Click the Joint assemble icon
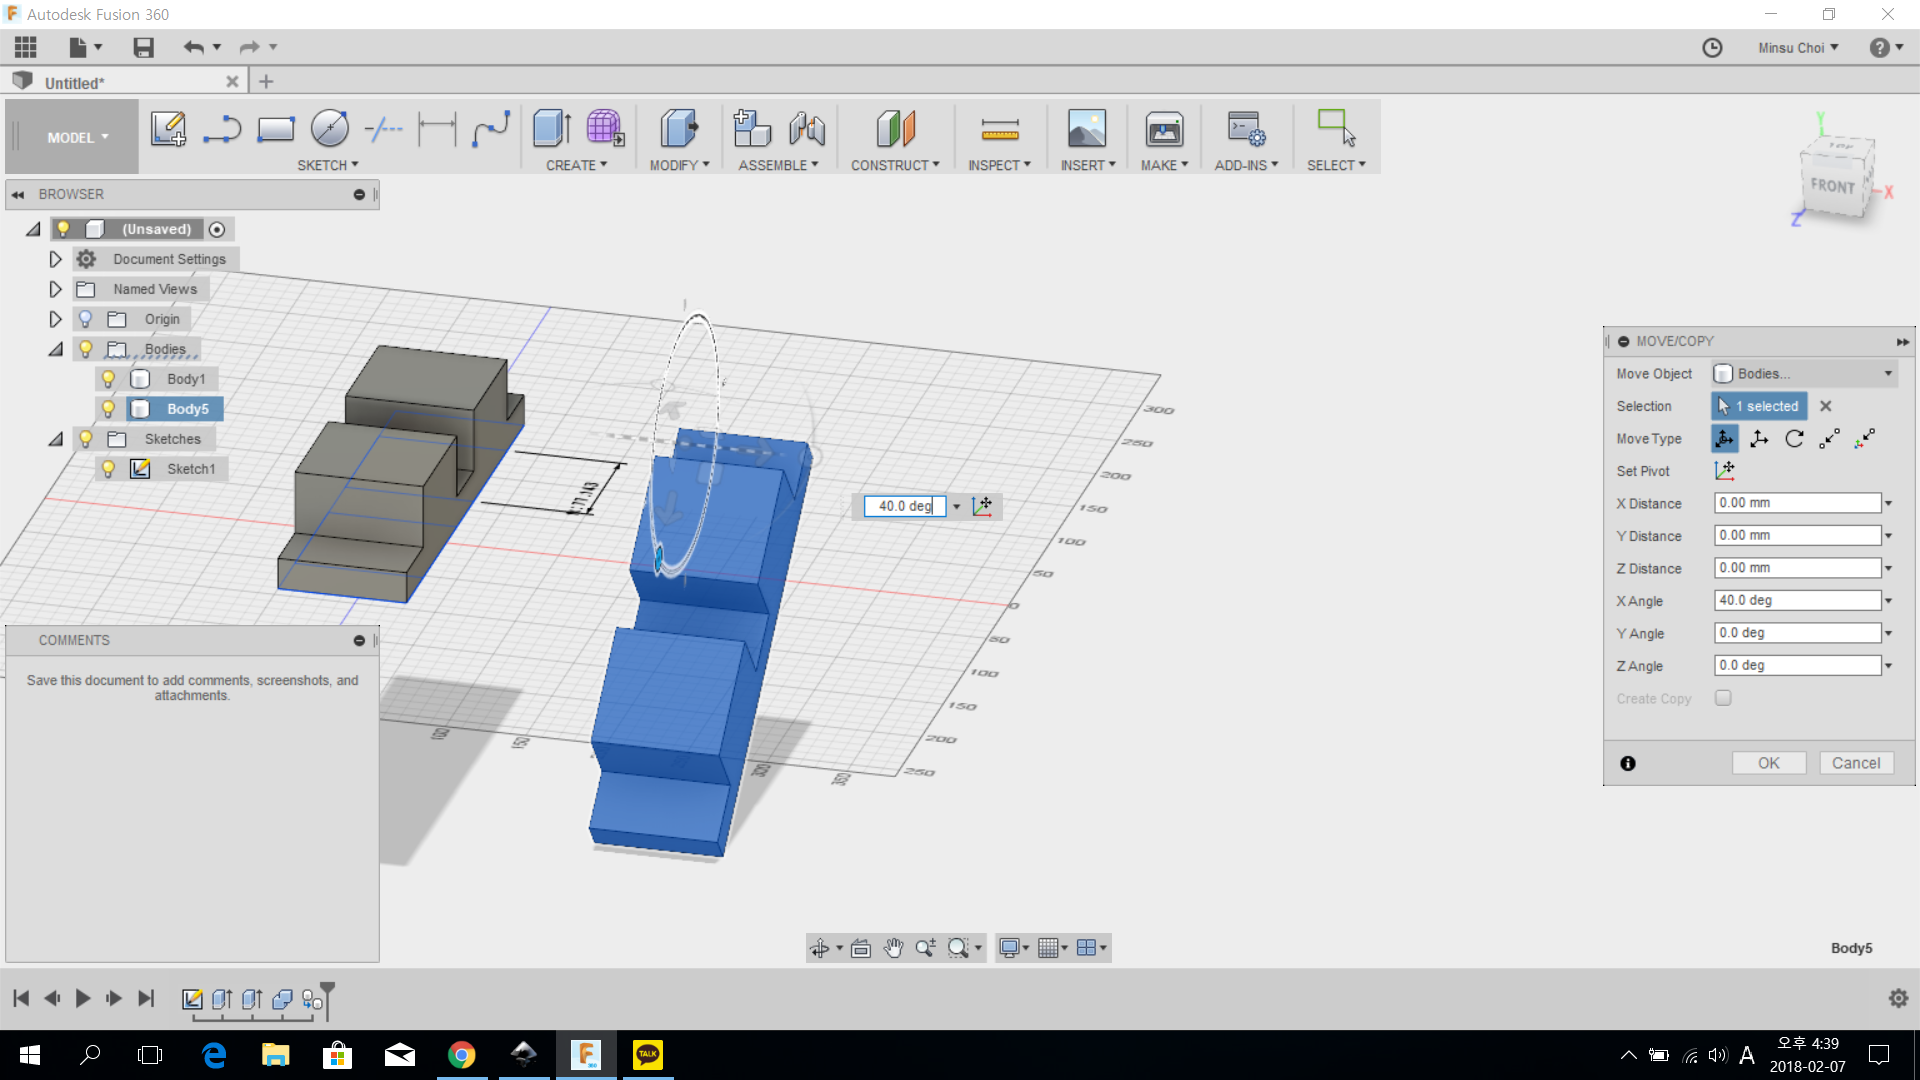Screen dimensions: 1920x1080 [807, 129]
